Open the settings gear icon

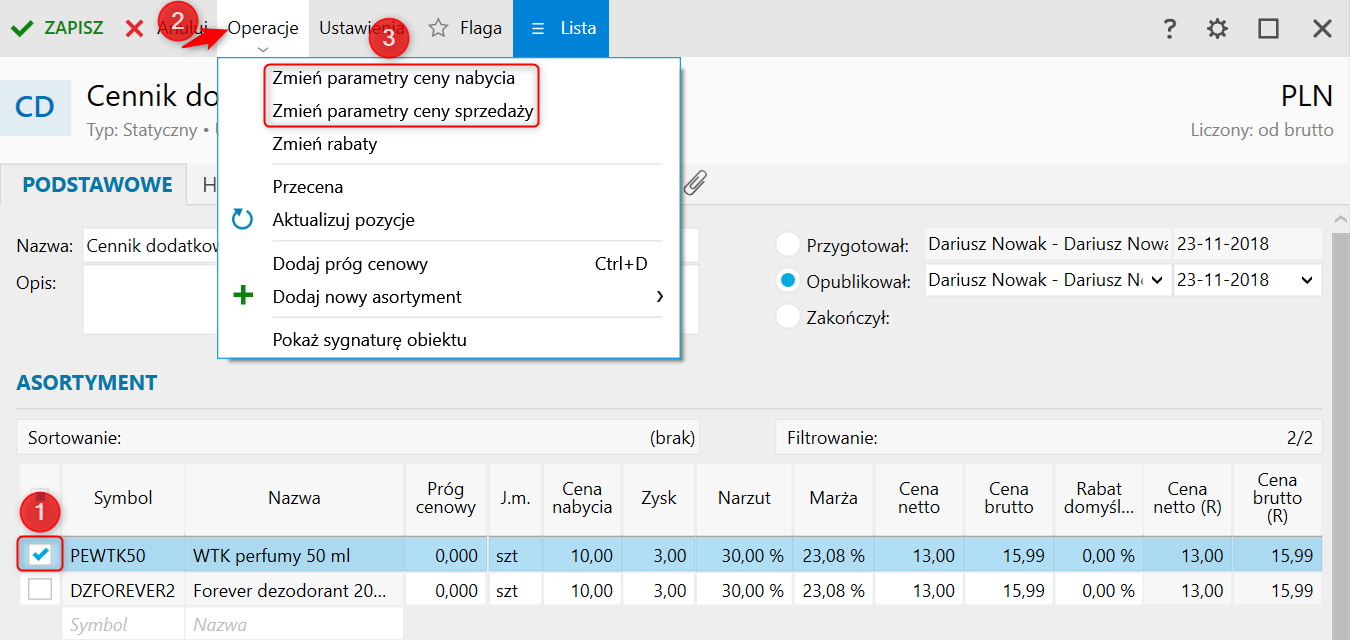point(1217,29)
